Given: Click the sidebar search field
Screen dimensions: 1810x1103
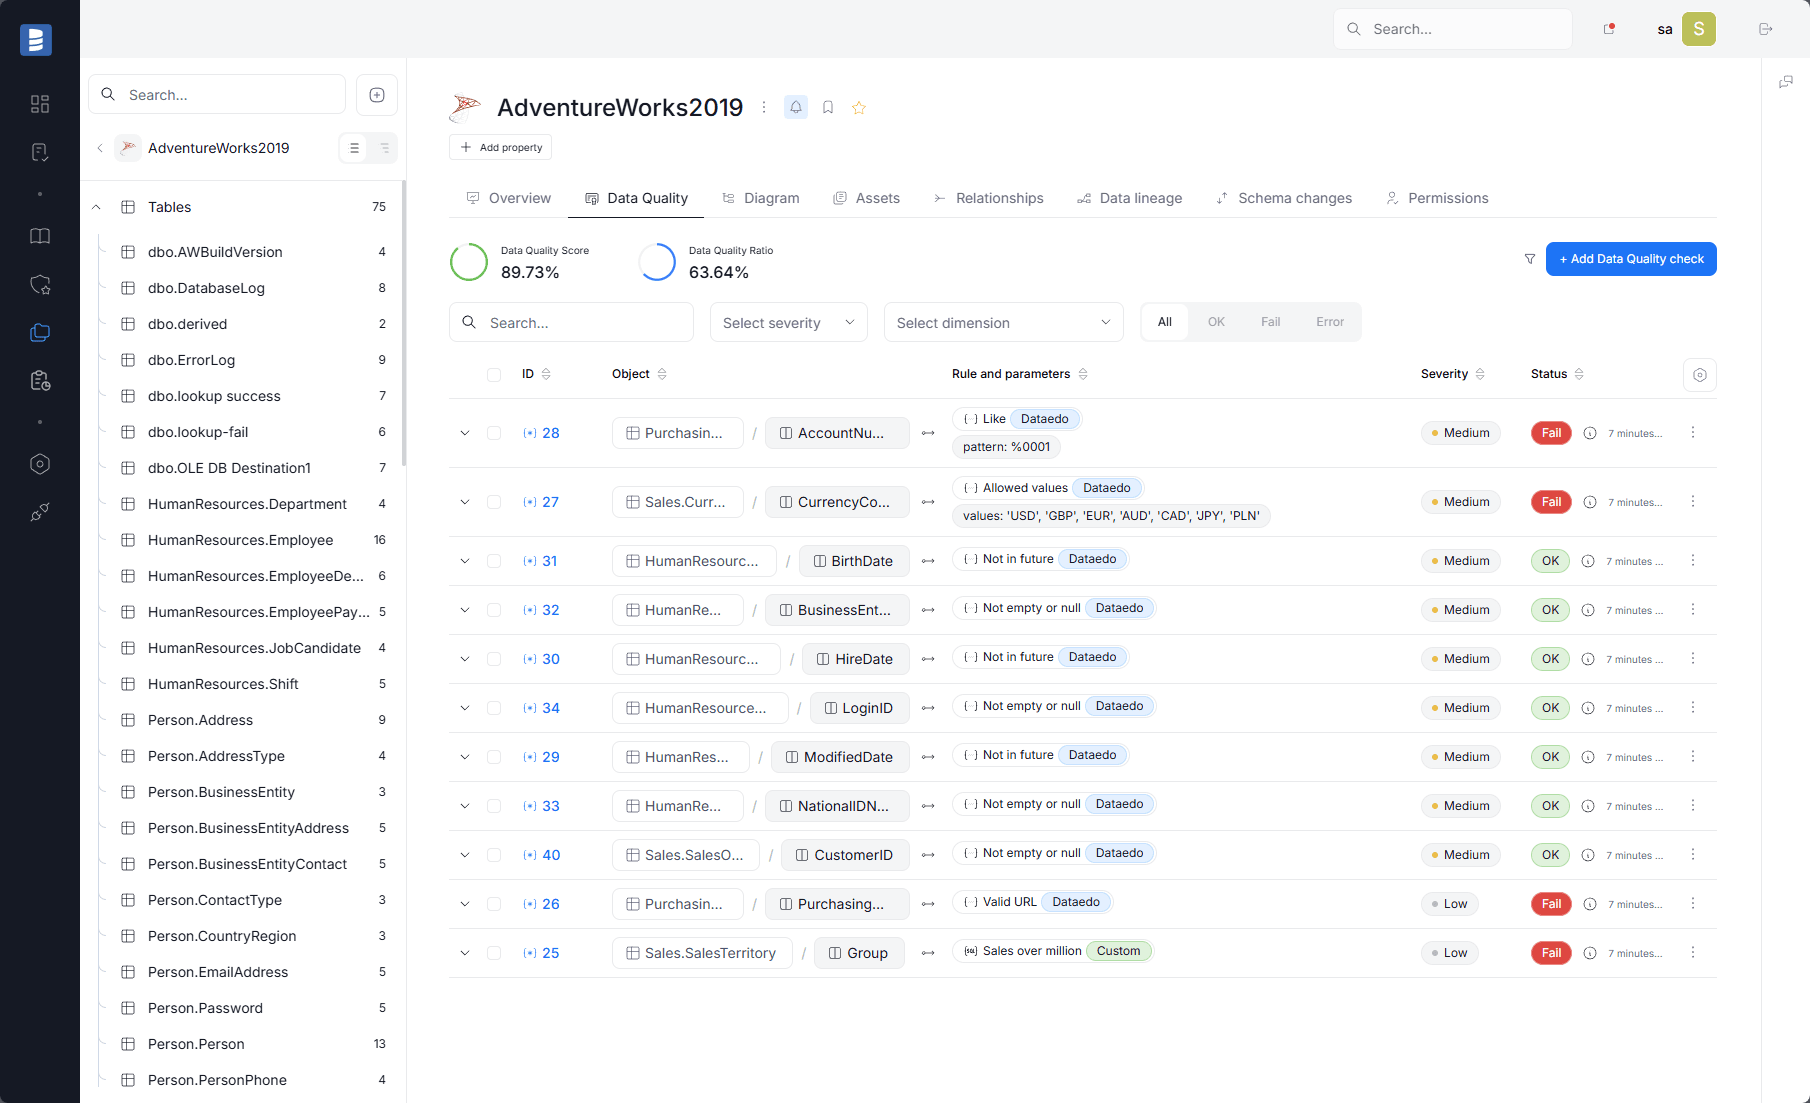Looking at the screenshot, I should click(217, 95).
